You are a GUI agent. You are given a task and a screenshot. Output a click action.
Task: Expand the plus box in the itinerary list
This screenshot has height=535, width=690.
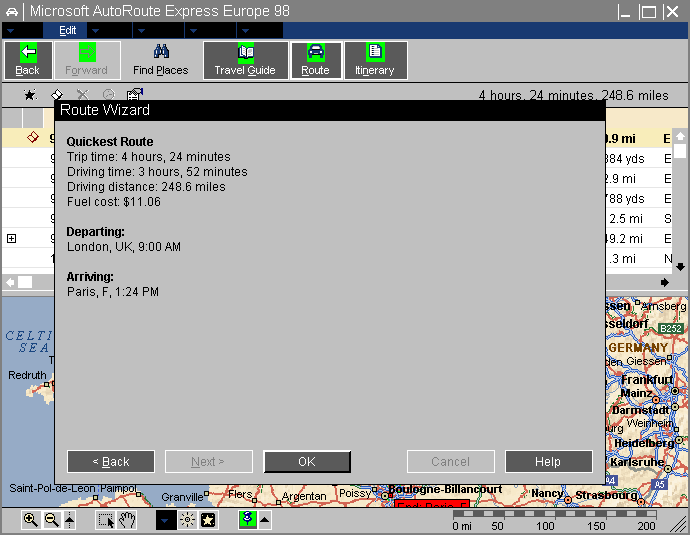(x=11, y=238)
